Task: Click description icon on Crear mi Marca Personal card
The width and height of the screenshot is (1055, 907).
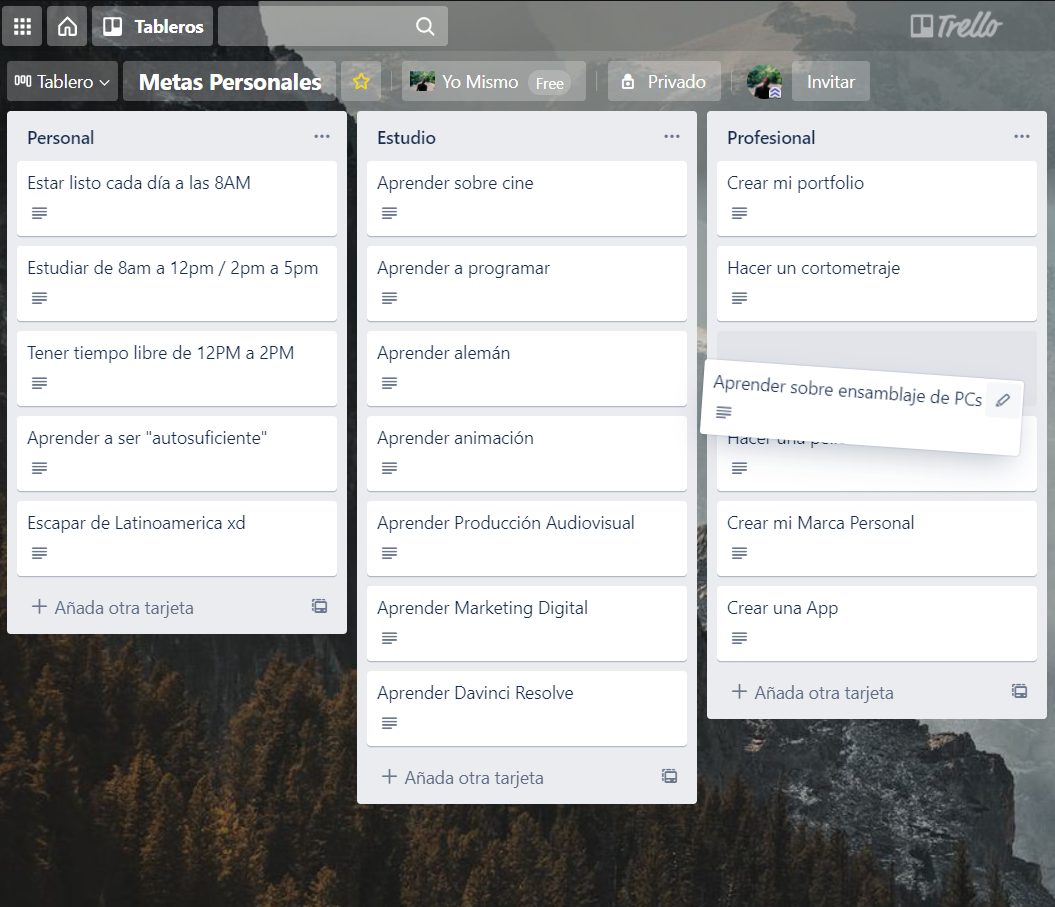Action: [739, 553]
